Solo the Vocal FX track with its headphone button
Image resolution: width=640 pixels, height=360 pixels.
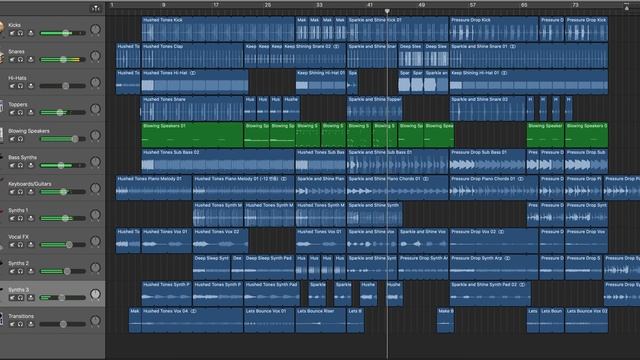point(20,245)
